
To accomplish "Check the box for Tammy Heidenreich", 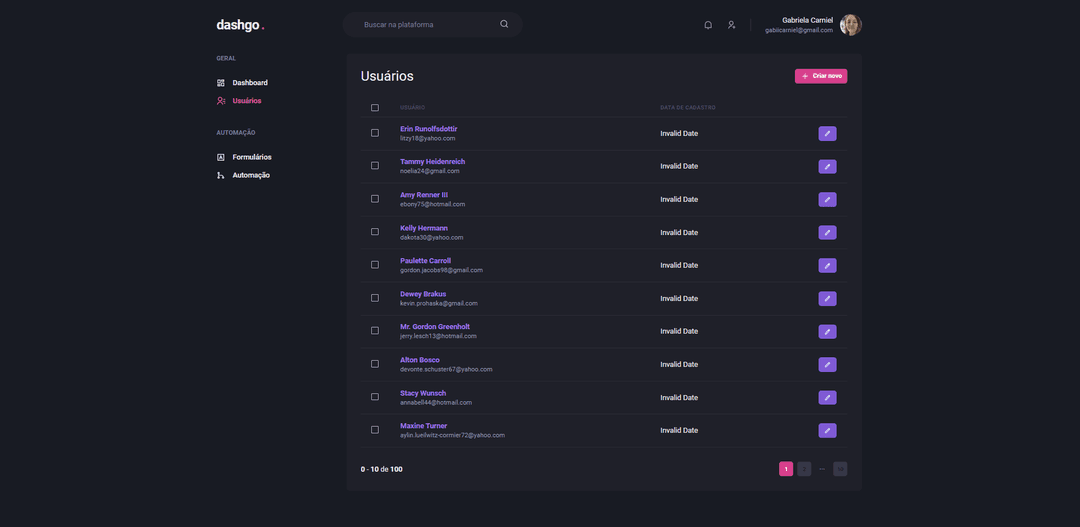I will 375,166.
